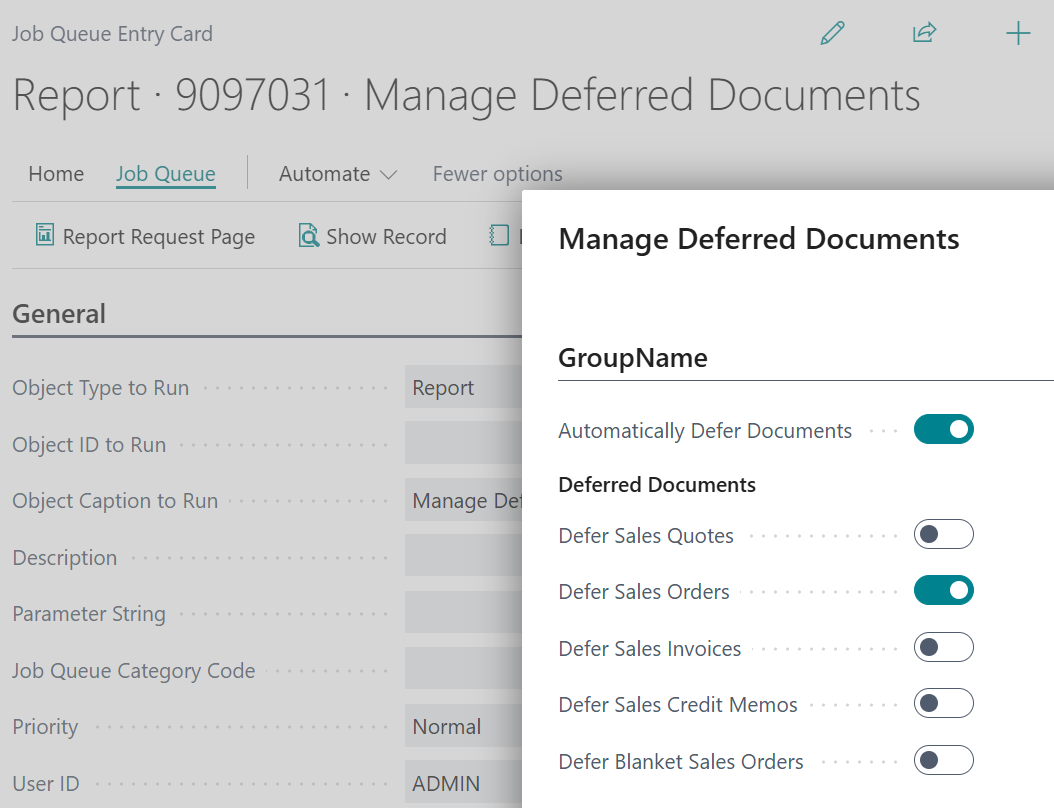Disable the Automatically Defer Documents toggle

[943, 429]
